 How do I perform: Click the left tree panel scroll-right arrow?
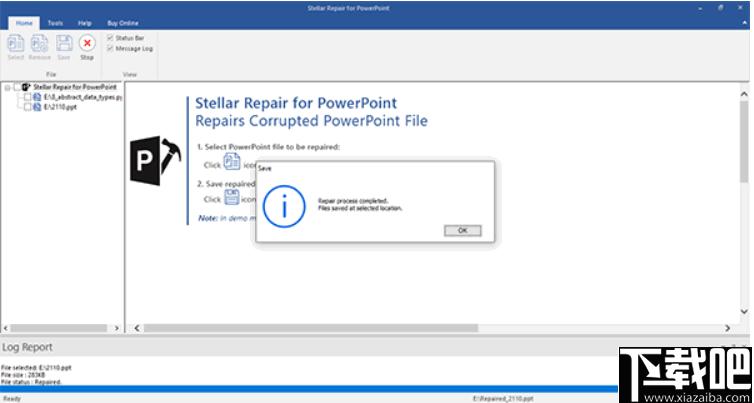[116, 328]
